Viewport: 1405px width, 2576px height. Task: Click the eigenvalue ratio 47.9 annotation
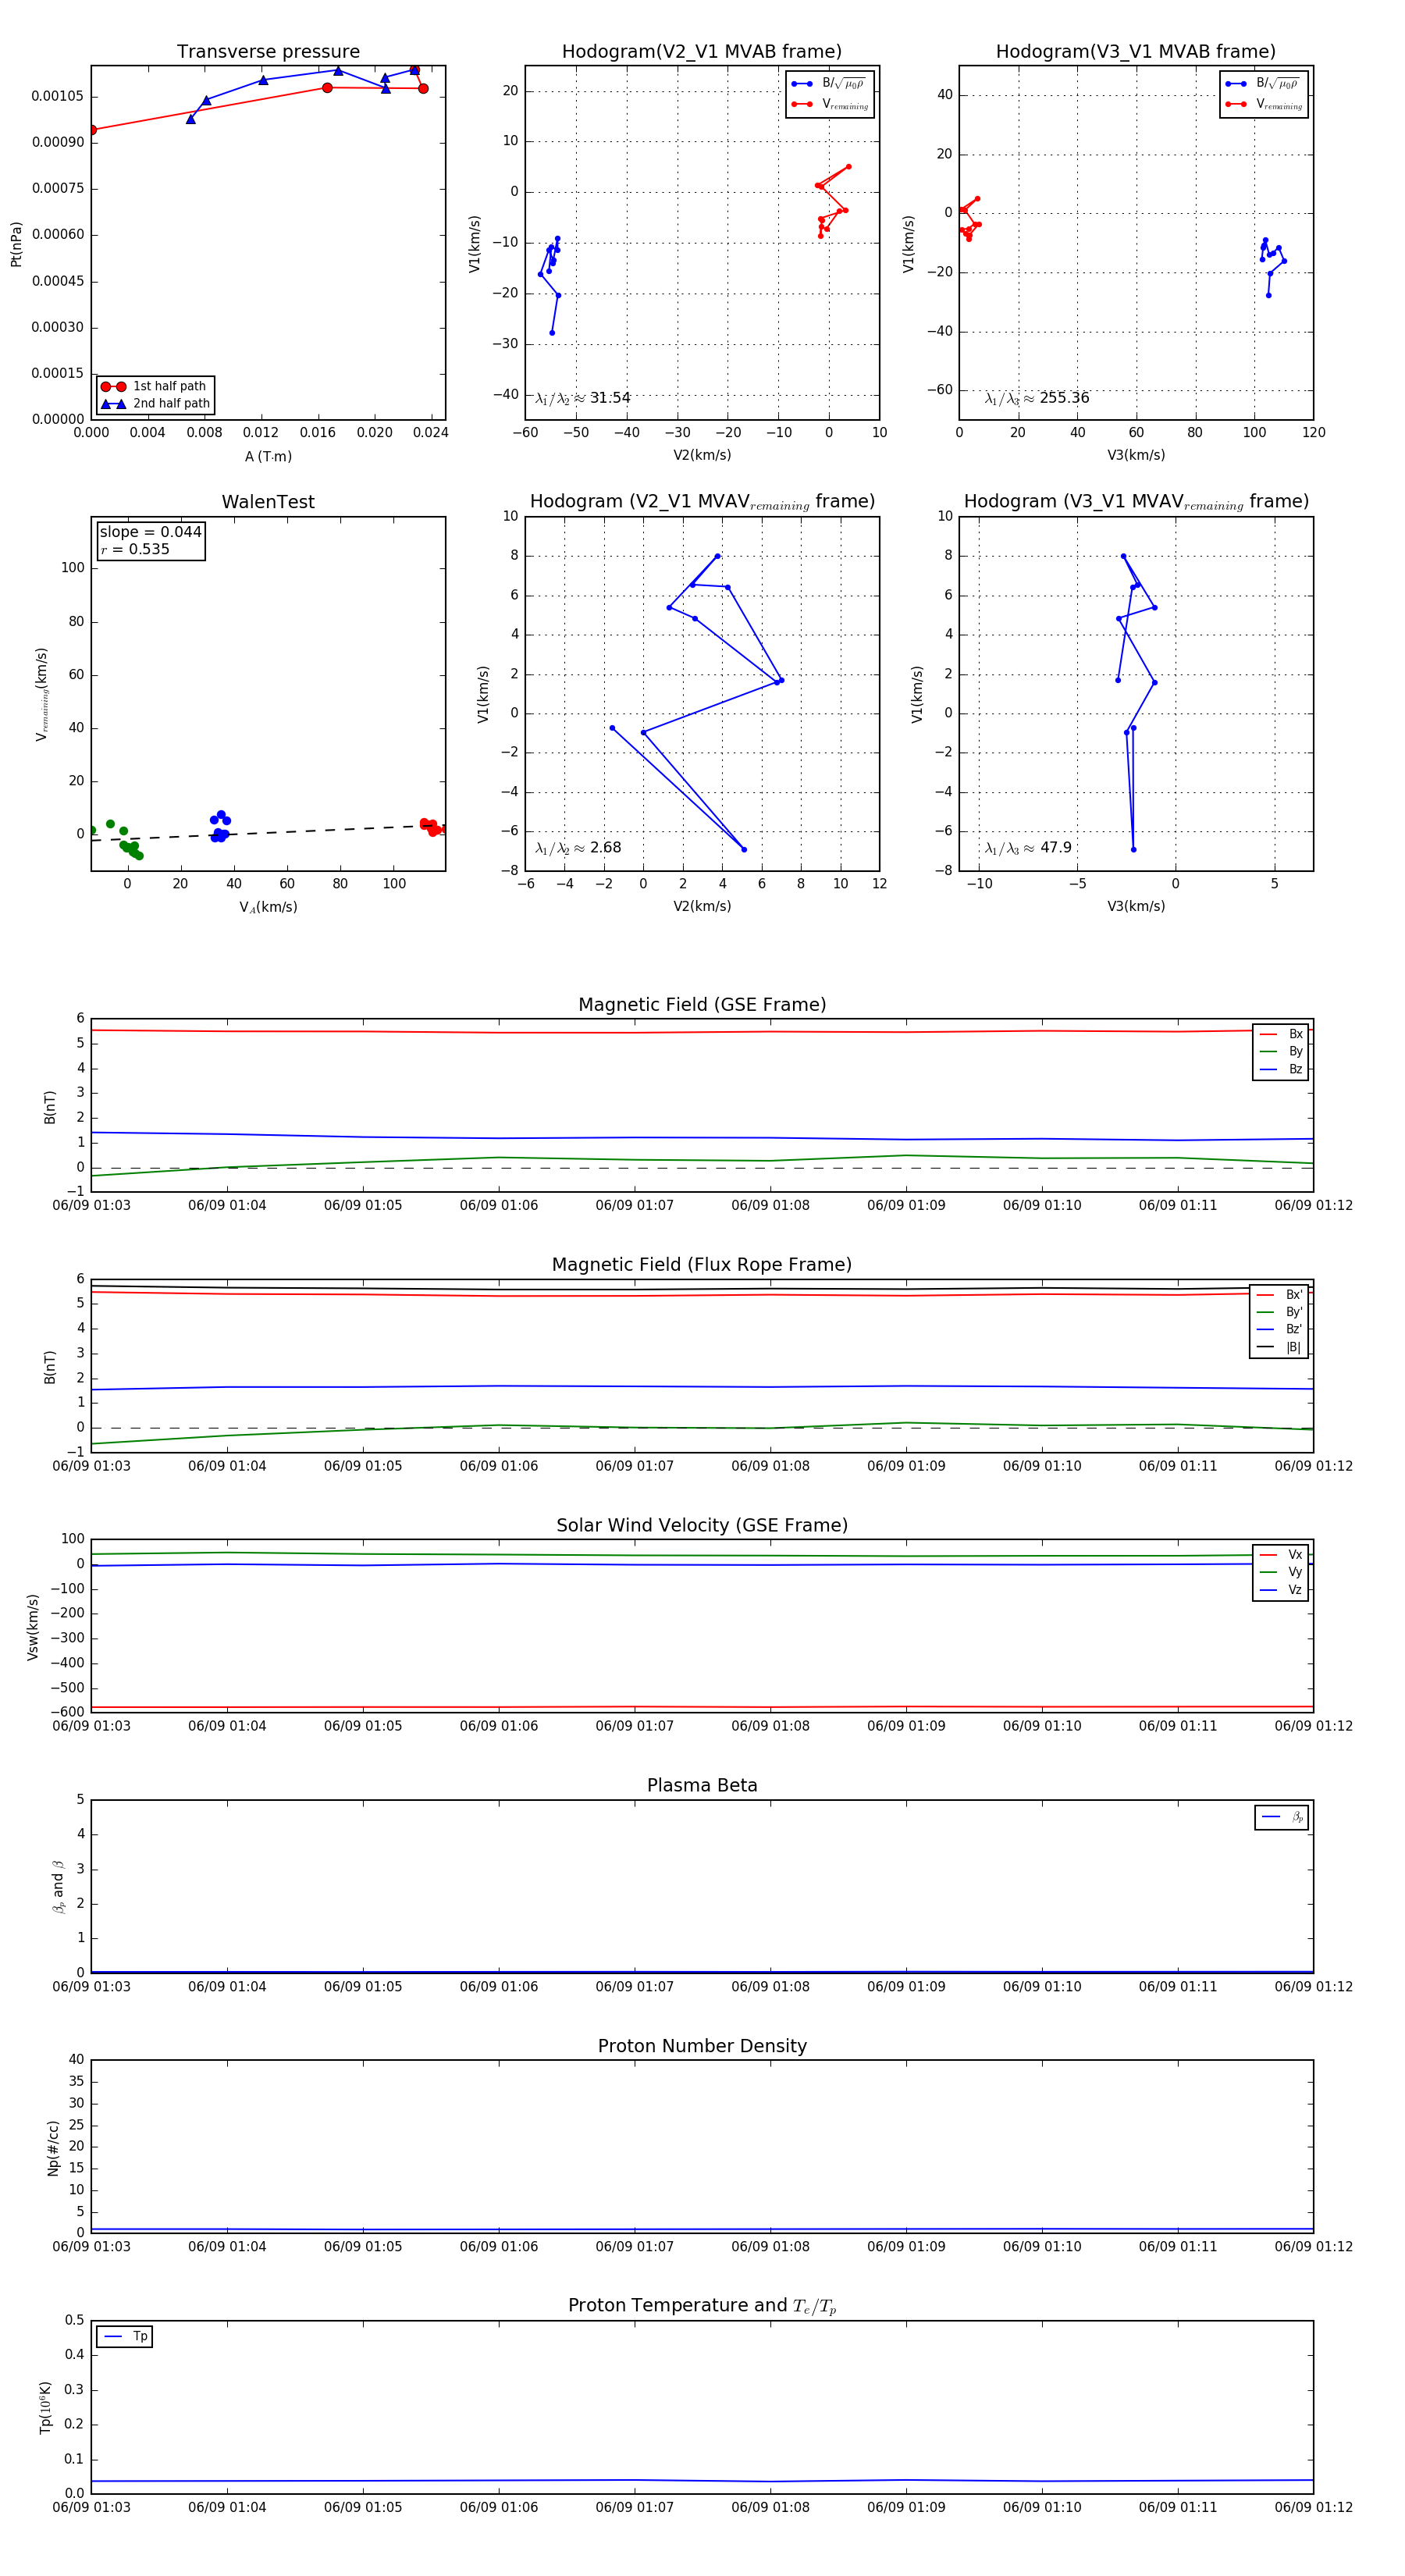tap(1028, 848)
